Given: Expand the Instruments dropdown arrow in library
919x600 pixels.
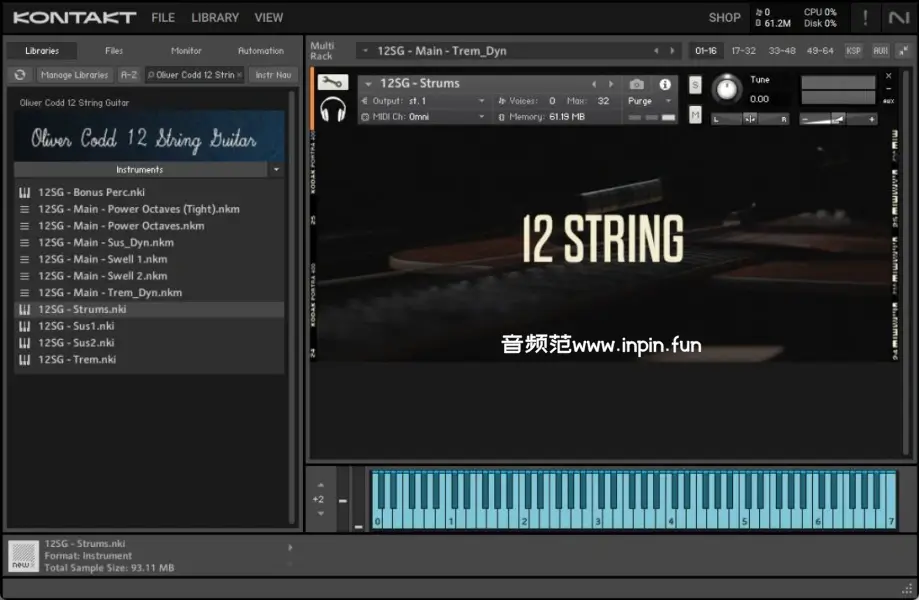Looking at the screenshot, I should point(276,170).
